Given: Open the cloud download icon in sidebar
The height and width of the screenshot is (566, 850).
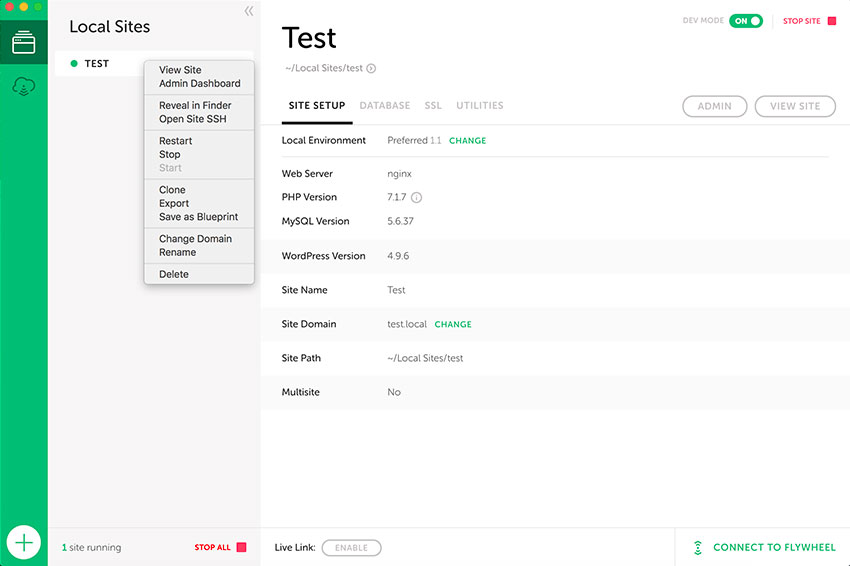Looking at the screenshot, I should 24,88.
